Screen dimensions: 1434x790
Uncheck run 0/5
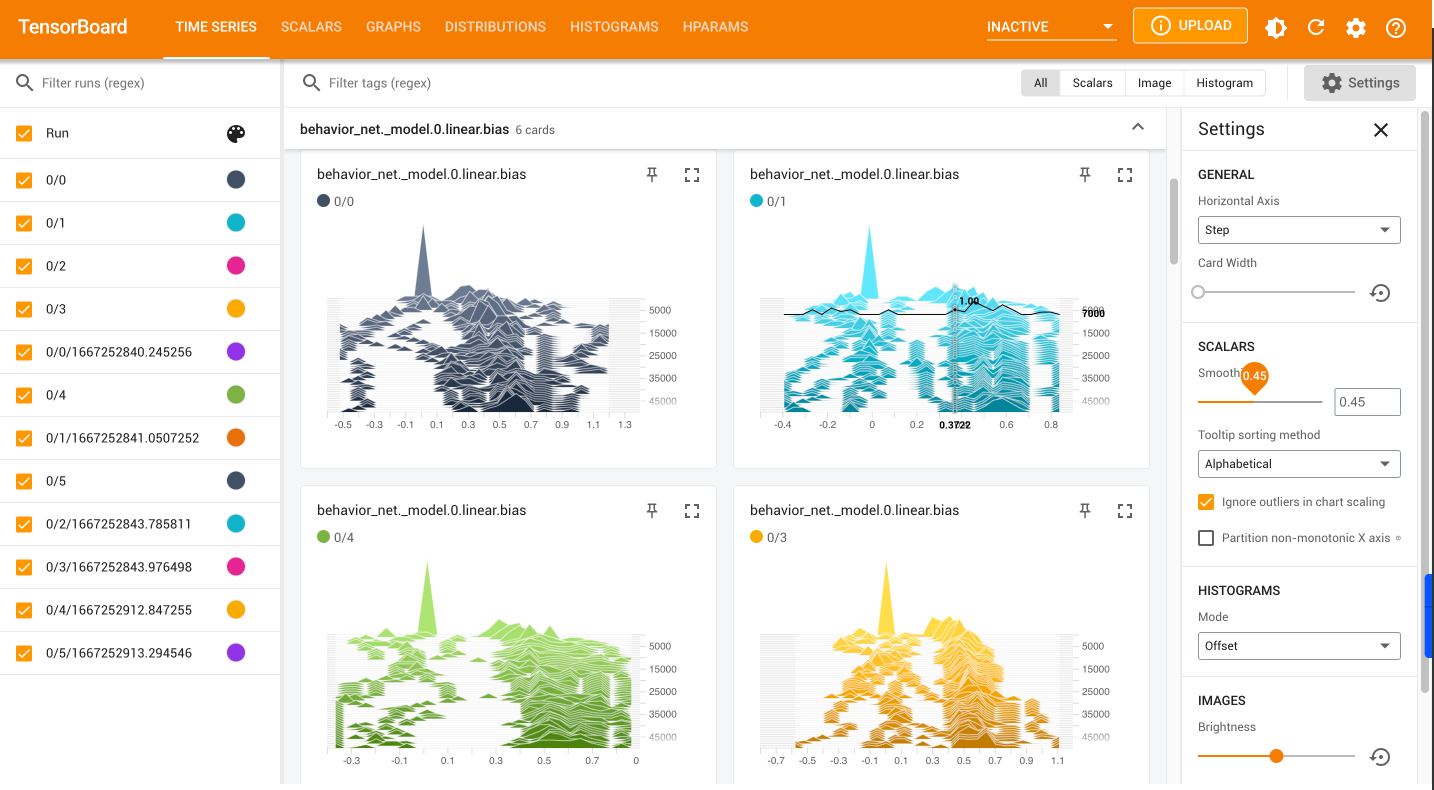pyautogui.click(x=24, y=482)
